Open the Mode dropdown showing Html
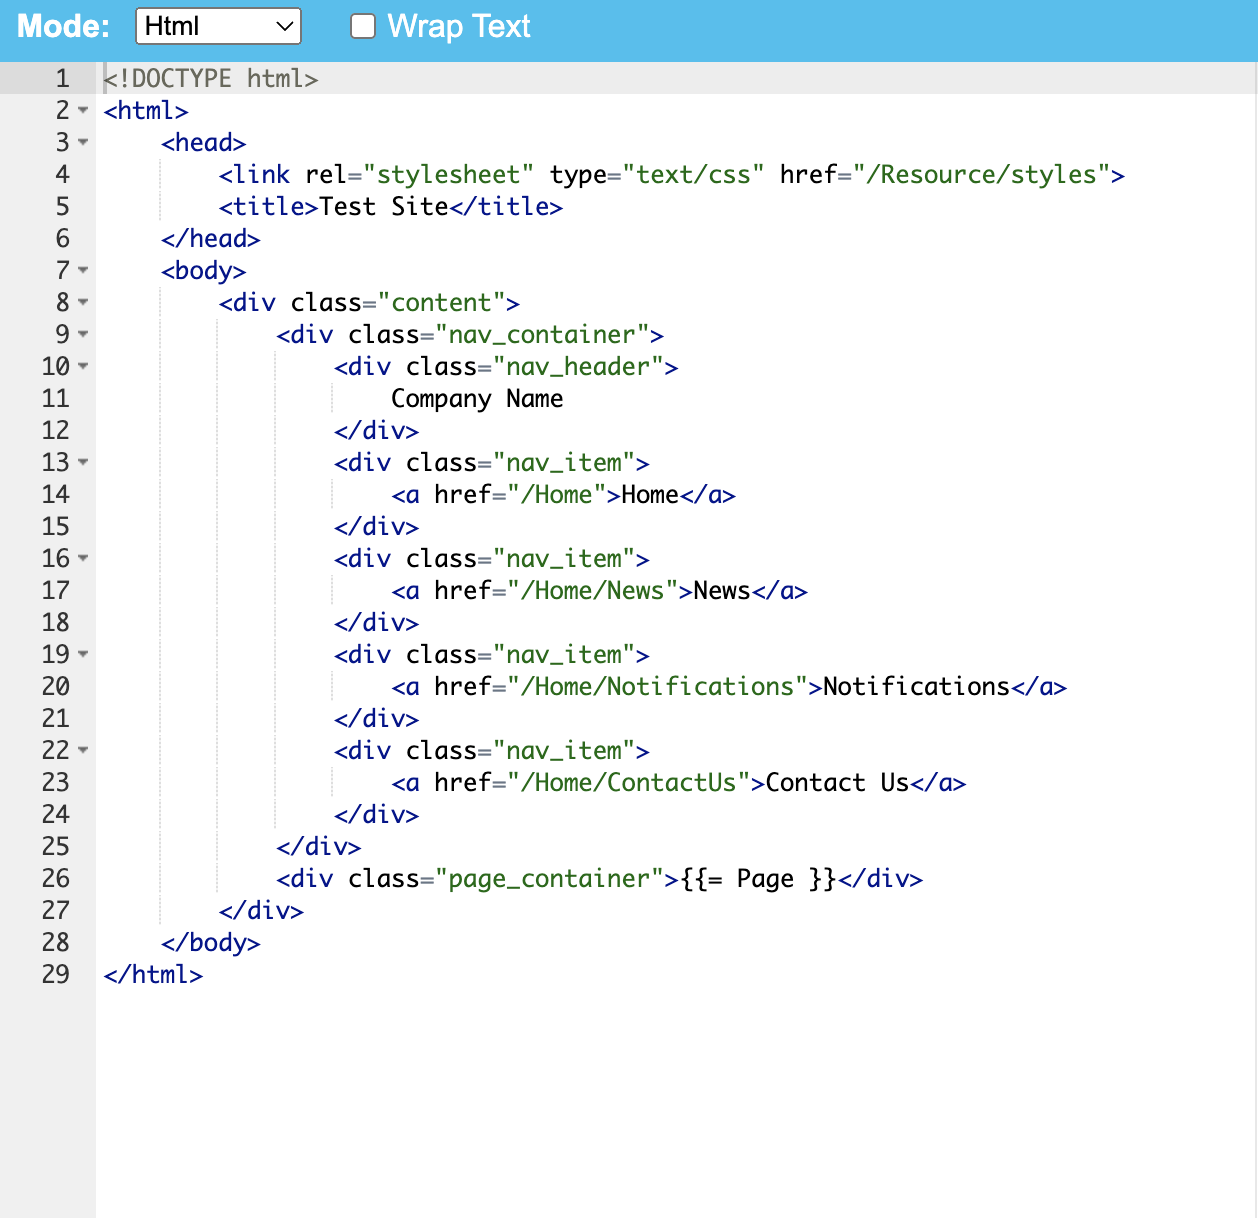 point(218,26)
